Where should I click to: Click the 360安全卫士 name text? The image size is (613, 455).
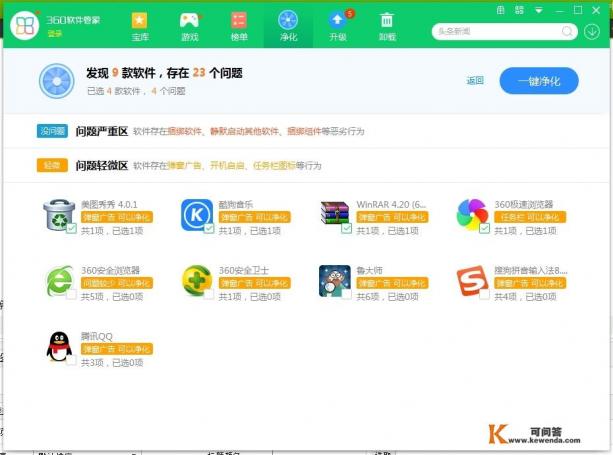[244, 270]
